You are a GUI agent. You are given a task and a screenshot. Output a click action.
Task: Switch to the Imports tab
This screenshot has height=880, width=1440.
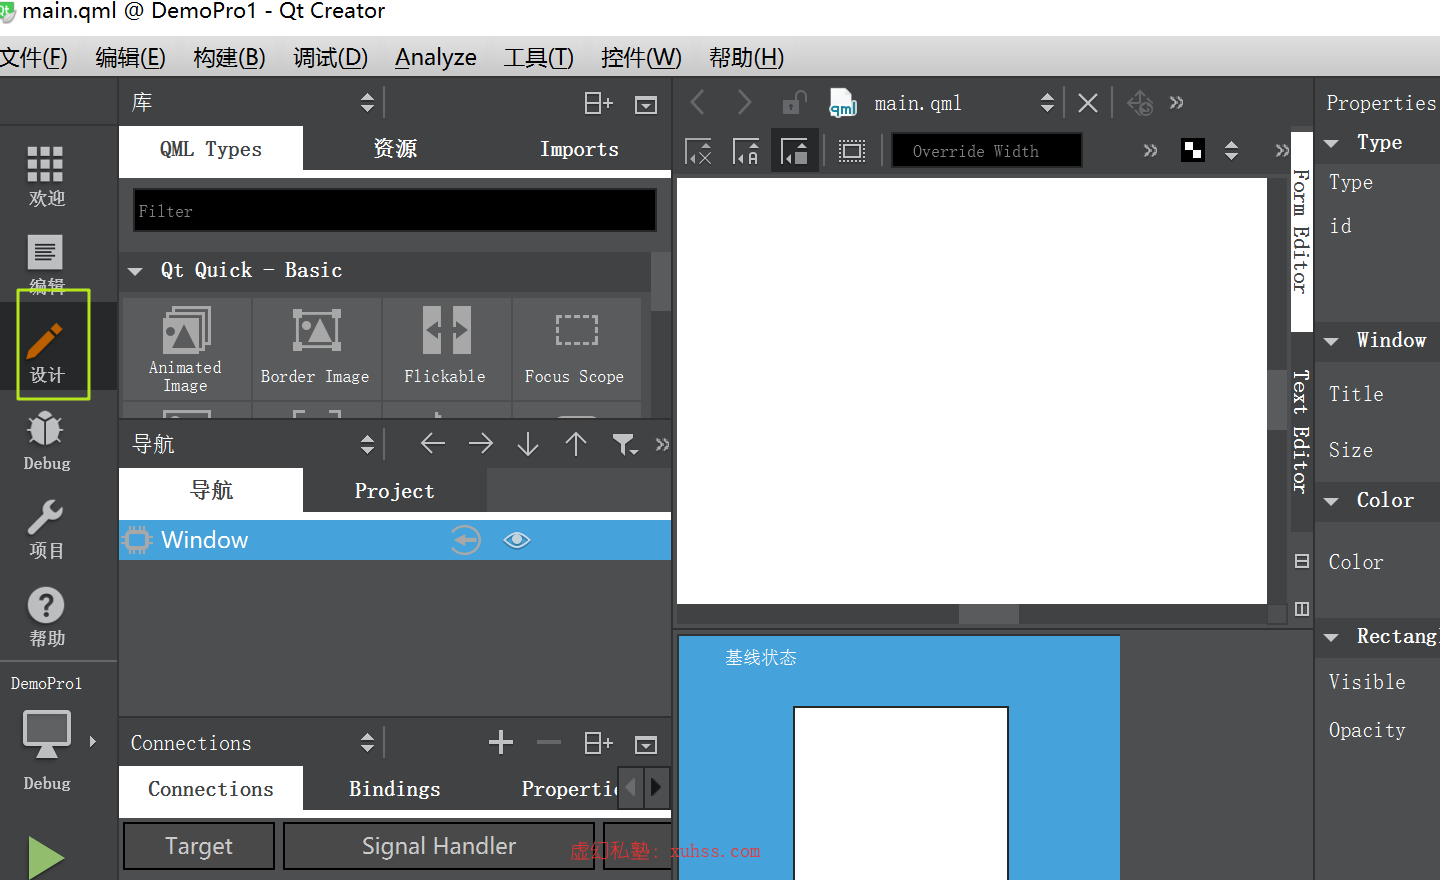click(x=579, y=149)
